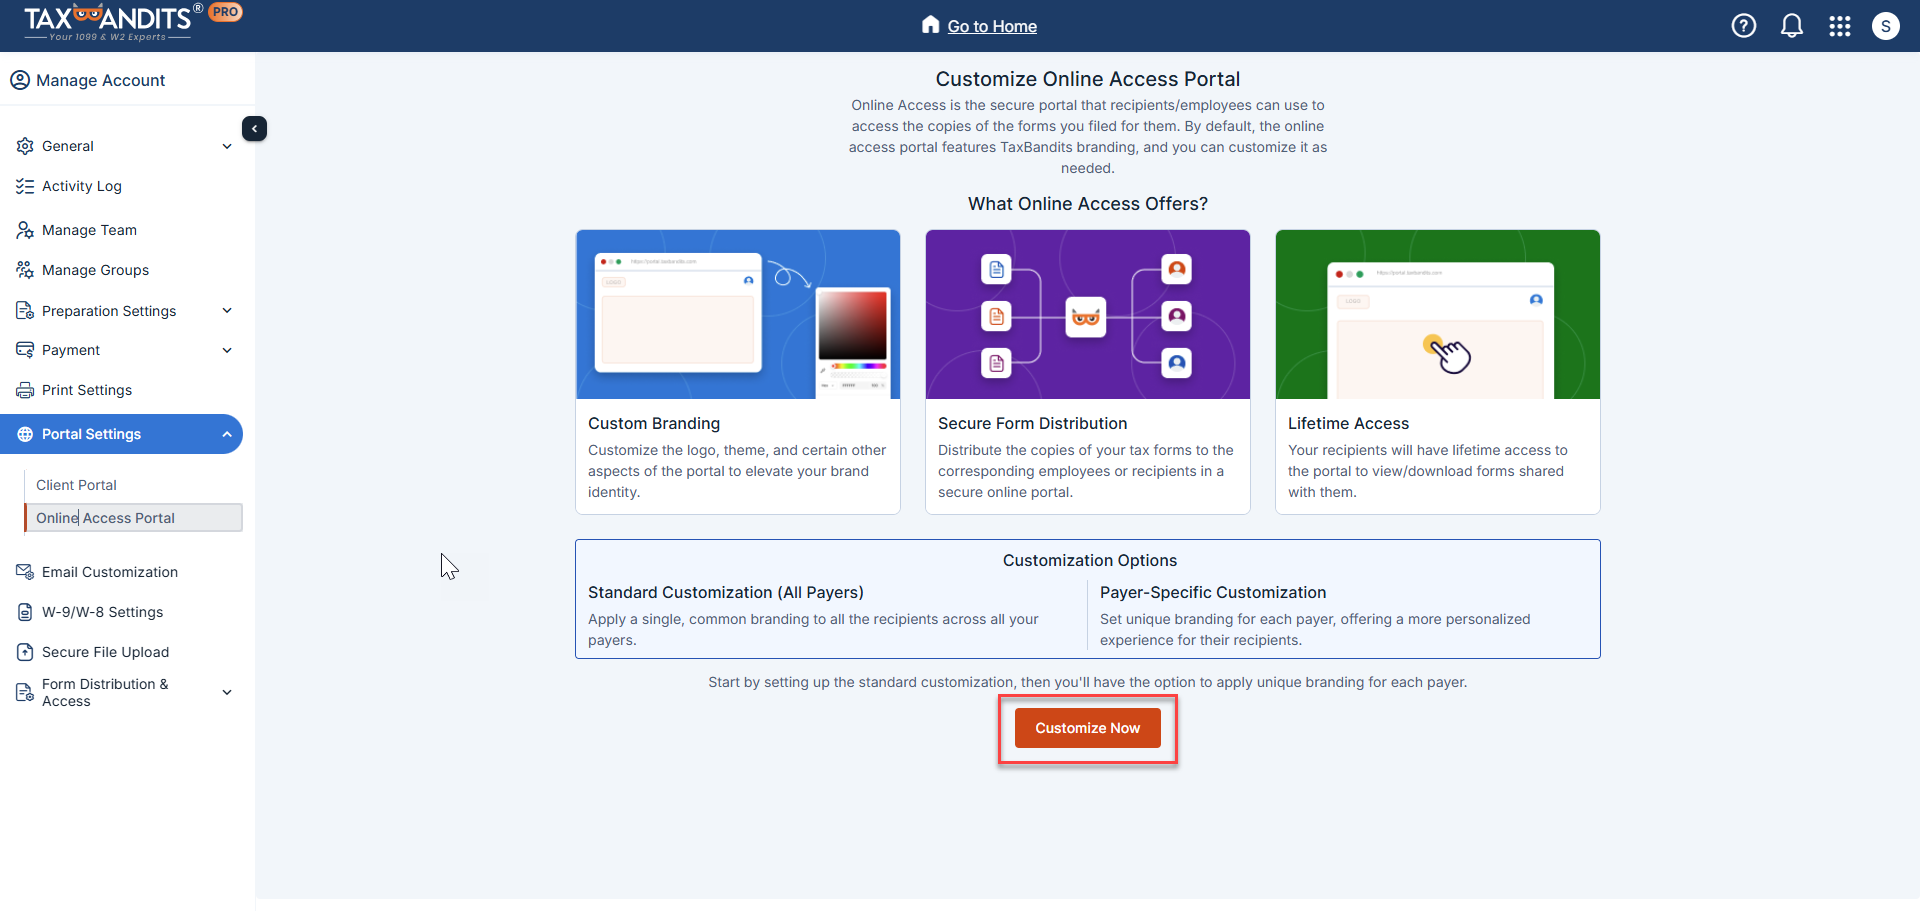Viewport: 1920px width, 911px height.
Task: Collapse the Portal Settings chevron
Action: pyautogui.click(x=227, y=434)
